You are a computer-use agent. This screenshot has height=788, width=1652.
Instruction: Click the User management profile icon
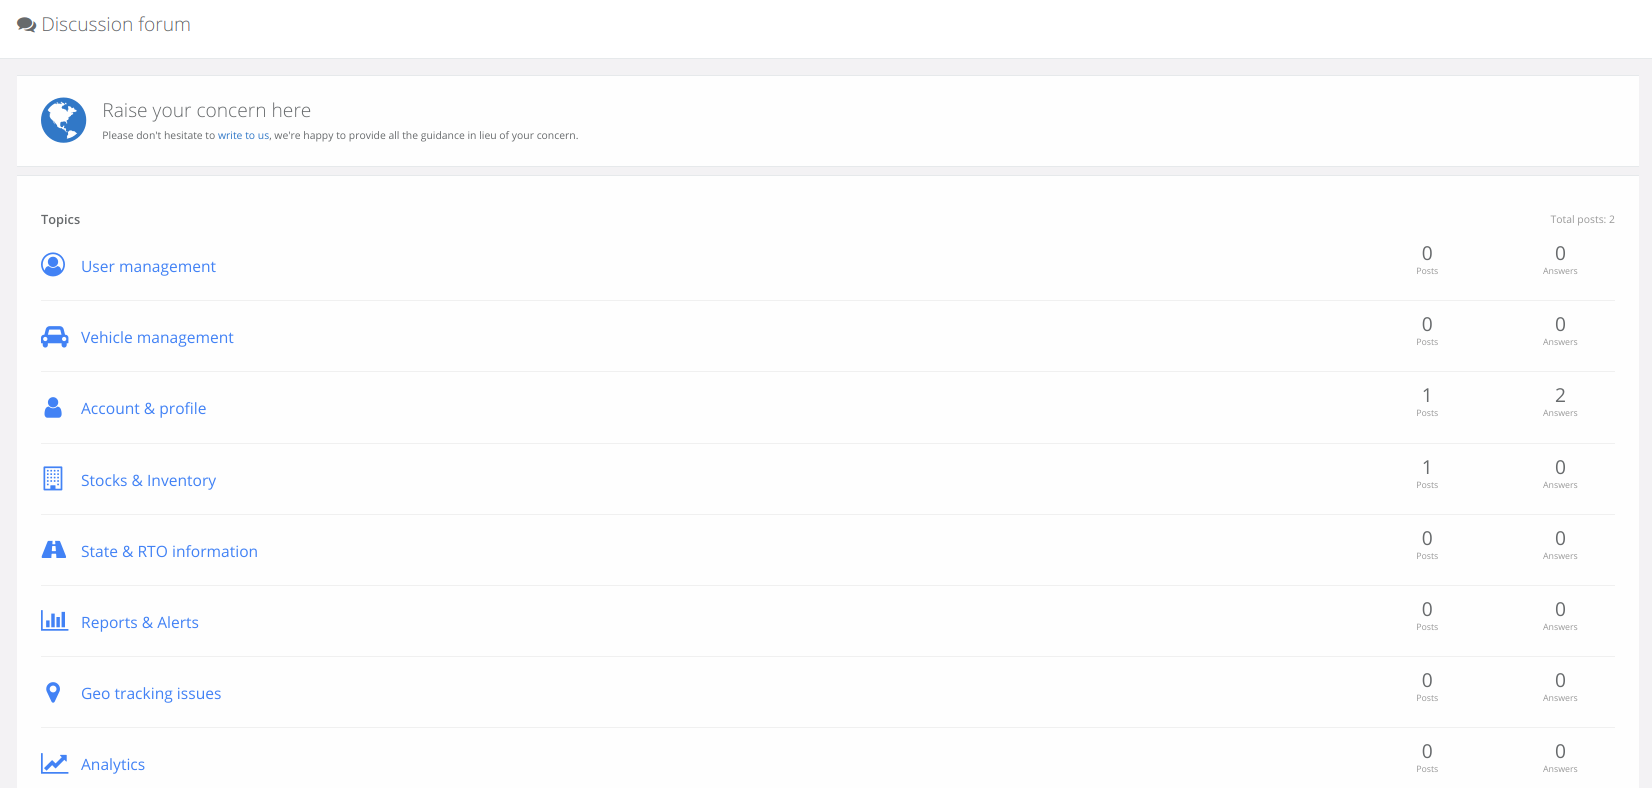pos(53,265)
